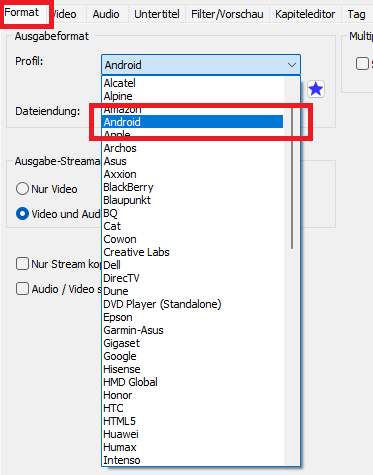Screen dimensions: 373x475
Task: Select the Cowon profile entry
Action: [x=192, y=239]
